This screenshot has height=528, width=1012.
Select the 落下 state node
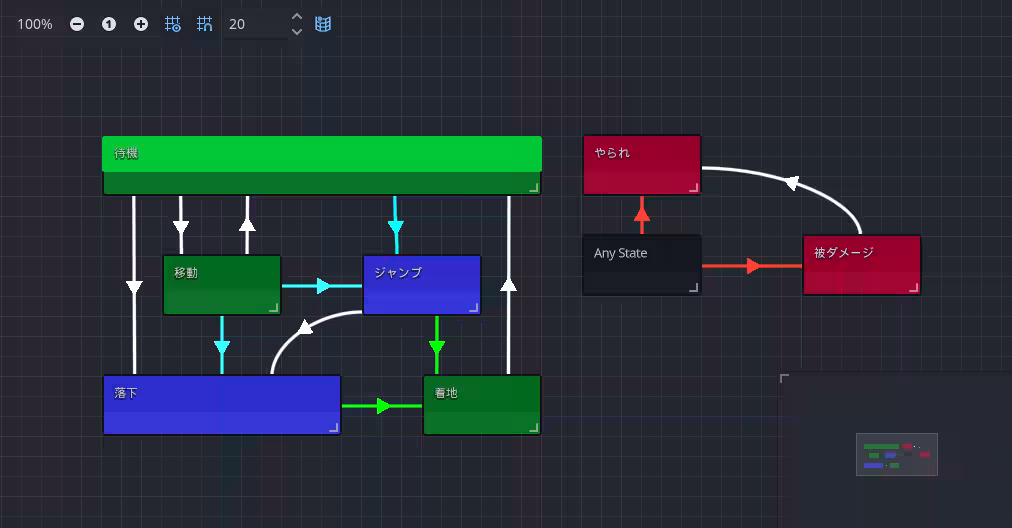pyautogui.click(x=221, y=405)
